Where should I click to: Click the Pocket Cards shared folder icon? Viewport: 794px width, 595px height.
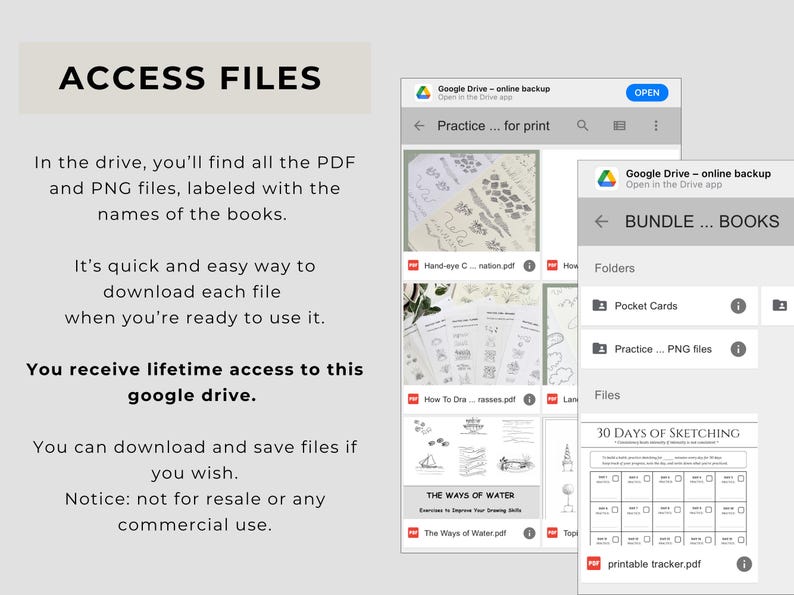pos(600,305)
